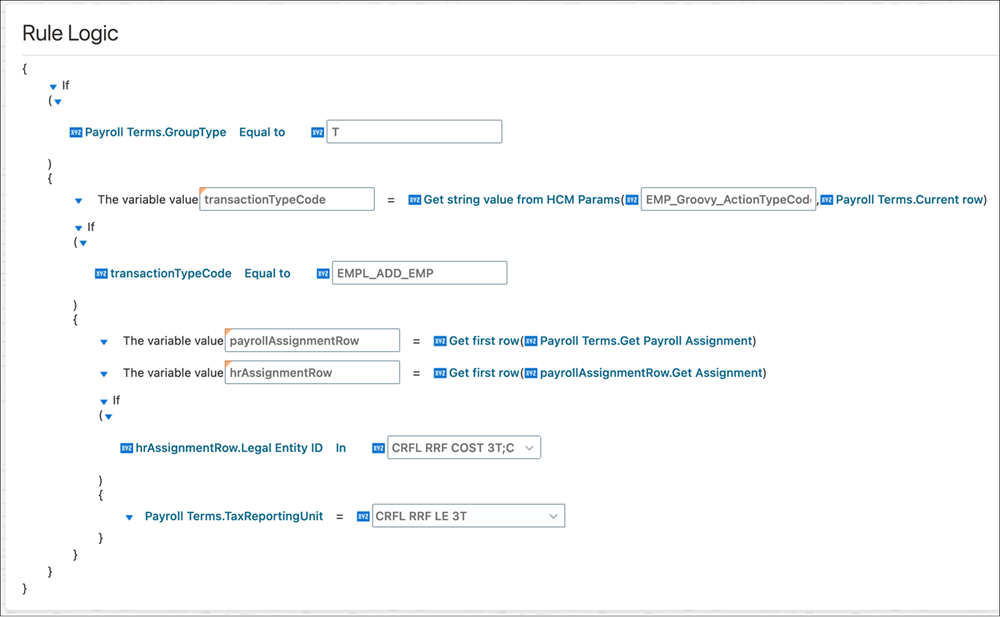Click the XYZ icon before Get first row for payrollAssignmentRow

coord(440,340)
